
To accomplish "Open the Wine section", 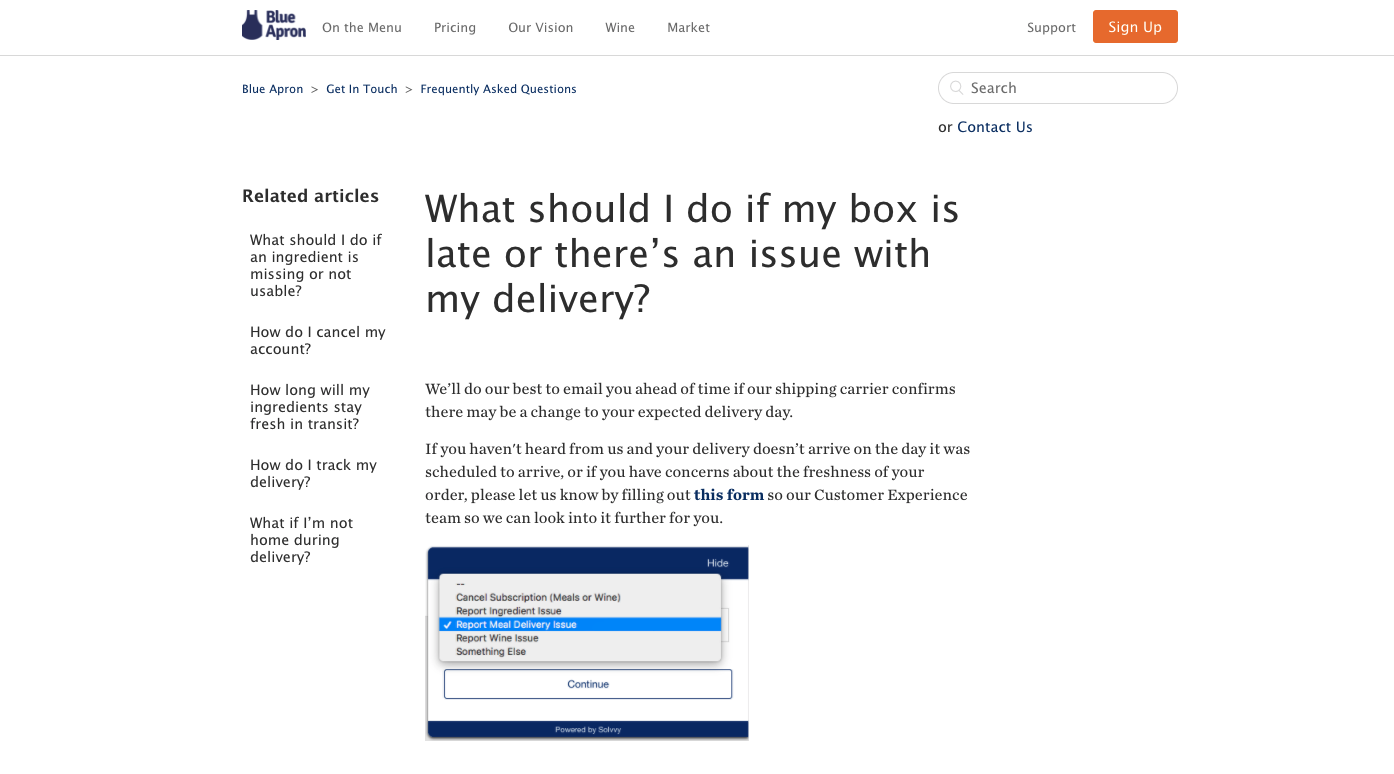I will click(620, 28).
